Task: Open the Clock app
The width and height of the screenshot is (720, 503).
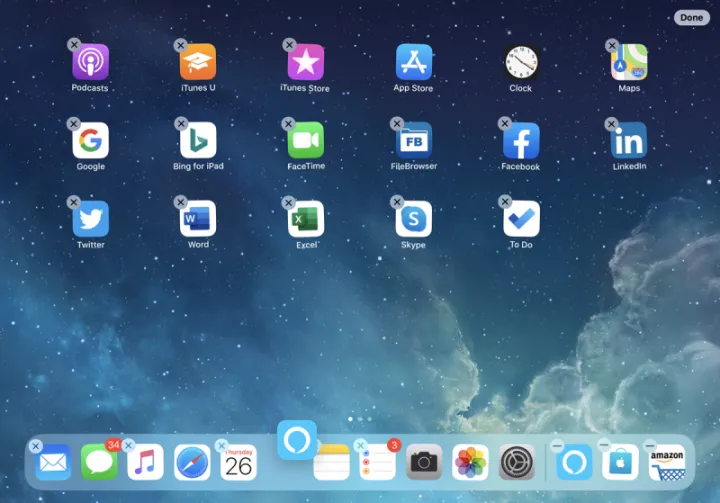Action: pos(521,62)
